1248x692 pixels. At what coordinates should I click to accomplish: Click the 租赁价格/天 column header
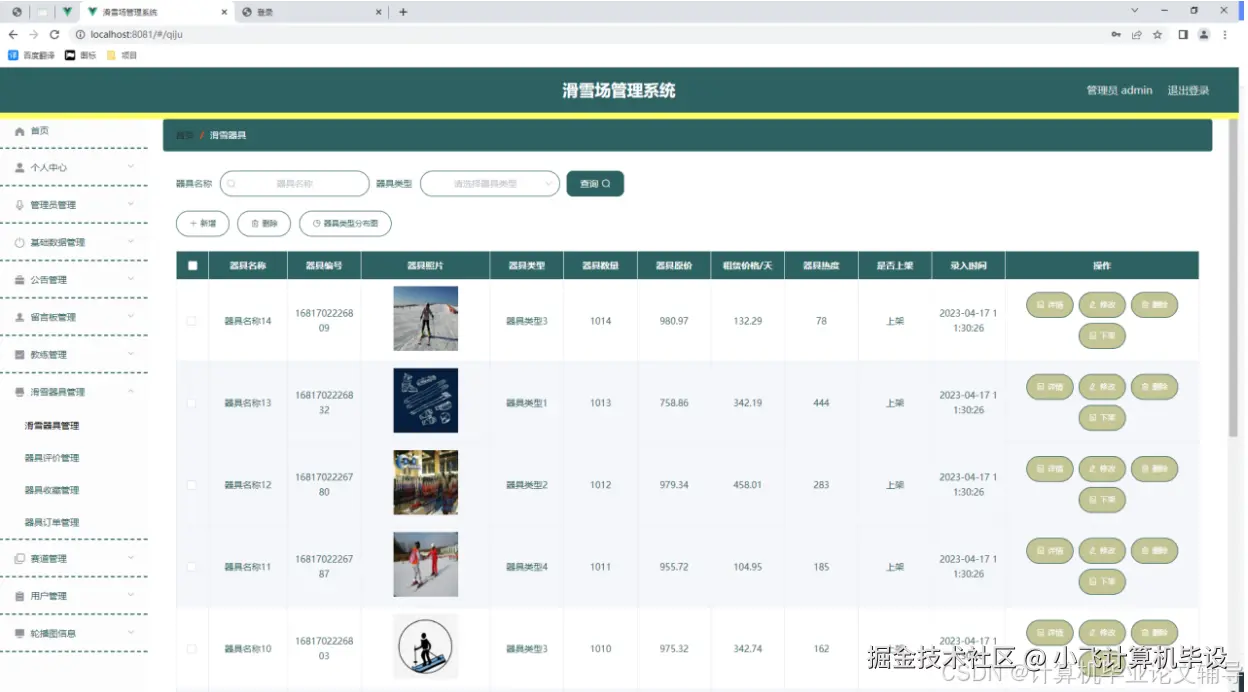point(747,266)
